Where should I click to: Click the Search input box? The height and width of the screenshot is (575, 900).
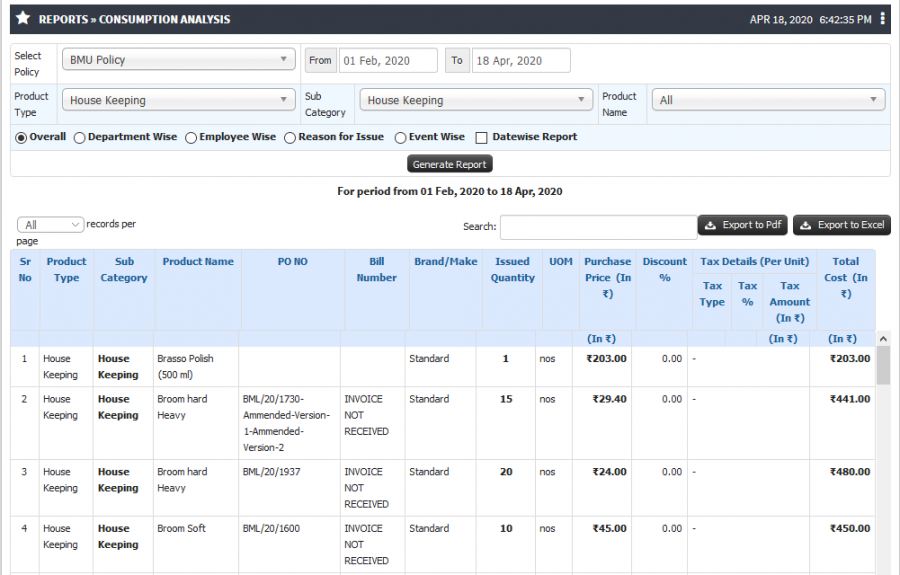(x=599, y=227)
